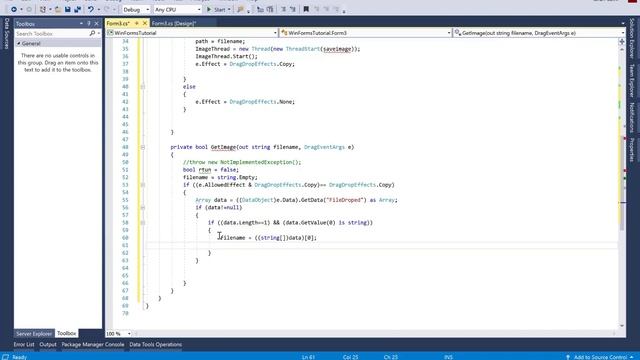Click Add to Source Control
The width and height of the screenshot is (640, 360).
[600, 357]
